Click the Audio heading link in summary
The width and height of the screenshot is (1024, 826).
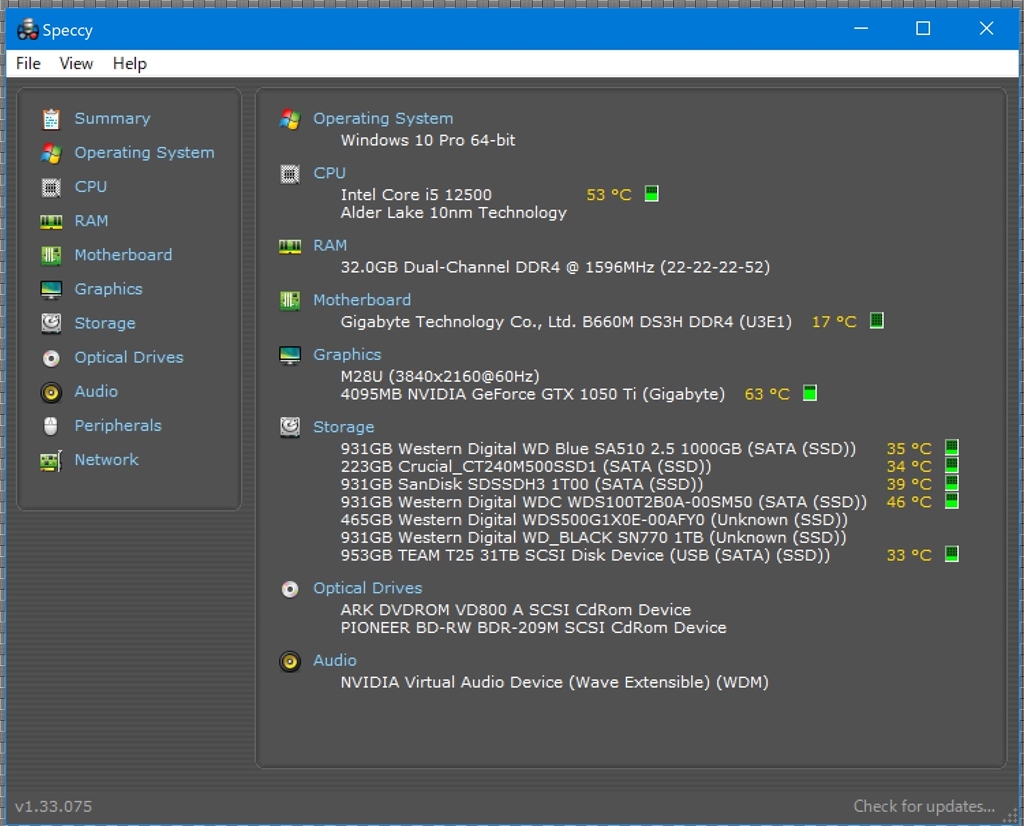(334, 661)
